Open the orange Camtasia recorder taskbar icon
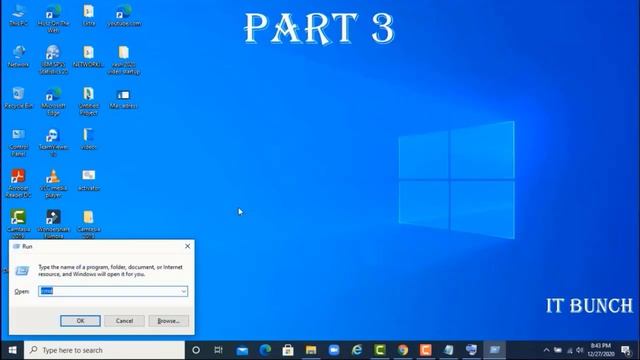The image size is (640, 360). tap(426, 350)
